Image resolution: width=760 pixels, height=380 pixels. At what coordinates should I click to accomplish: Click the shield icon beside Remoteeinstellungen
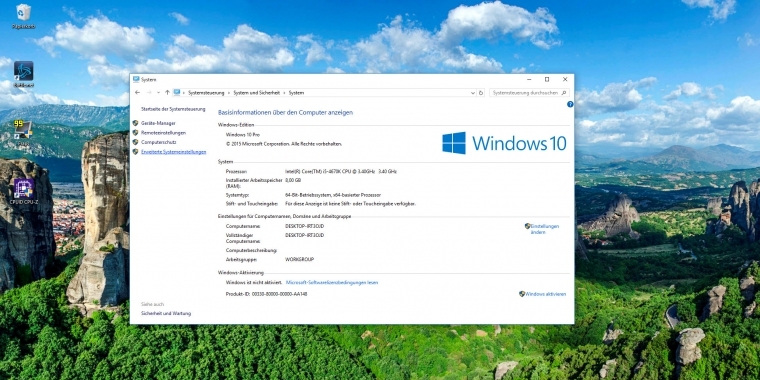[135, 133]
